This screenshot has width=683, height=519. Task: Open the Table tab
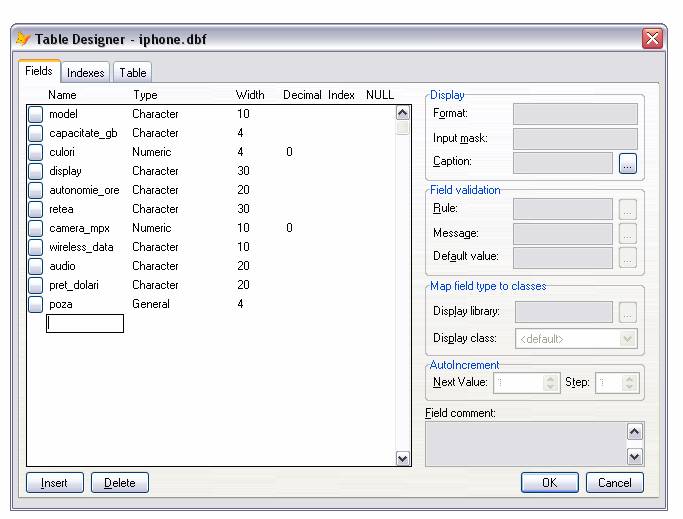click(133, 73)
